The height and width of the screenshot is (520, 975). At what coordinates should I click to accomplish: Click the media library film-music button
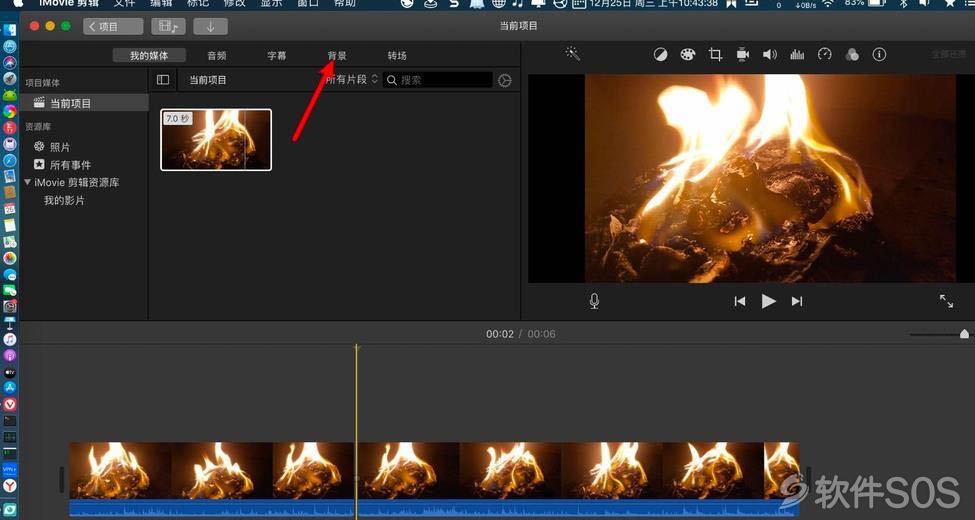(x=168, y=26)
